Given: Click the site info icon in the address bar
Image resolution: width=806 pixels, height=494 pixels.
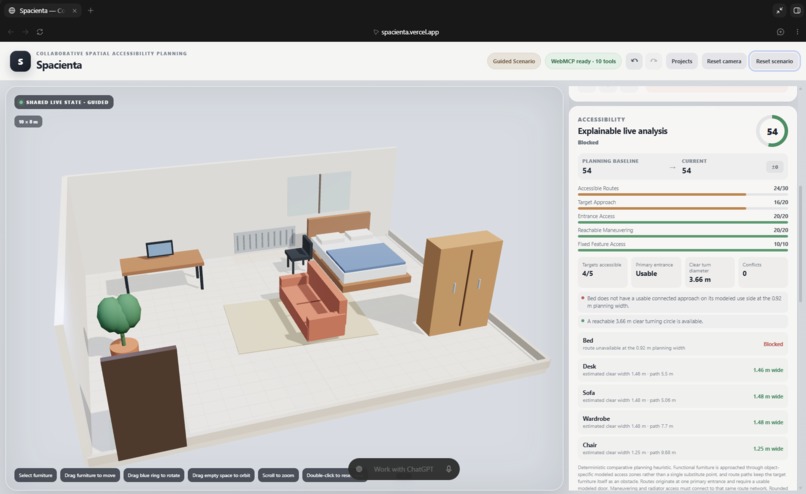Looking at the screenshot, I should (376, 32).
